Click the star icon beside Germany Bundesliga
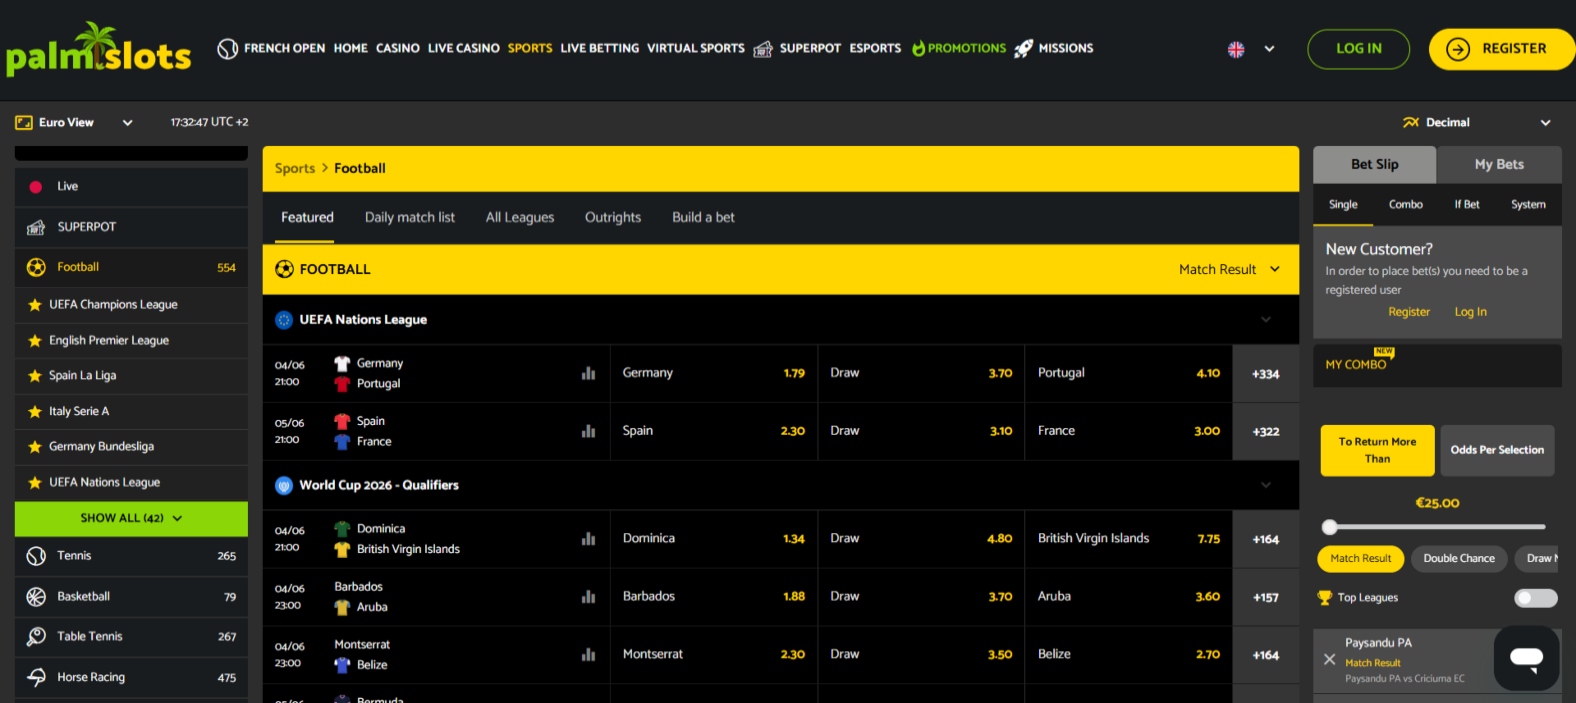The height and width of the screenshot is (703, 1576). [35, 447]
